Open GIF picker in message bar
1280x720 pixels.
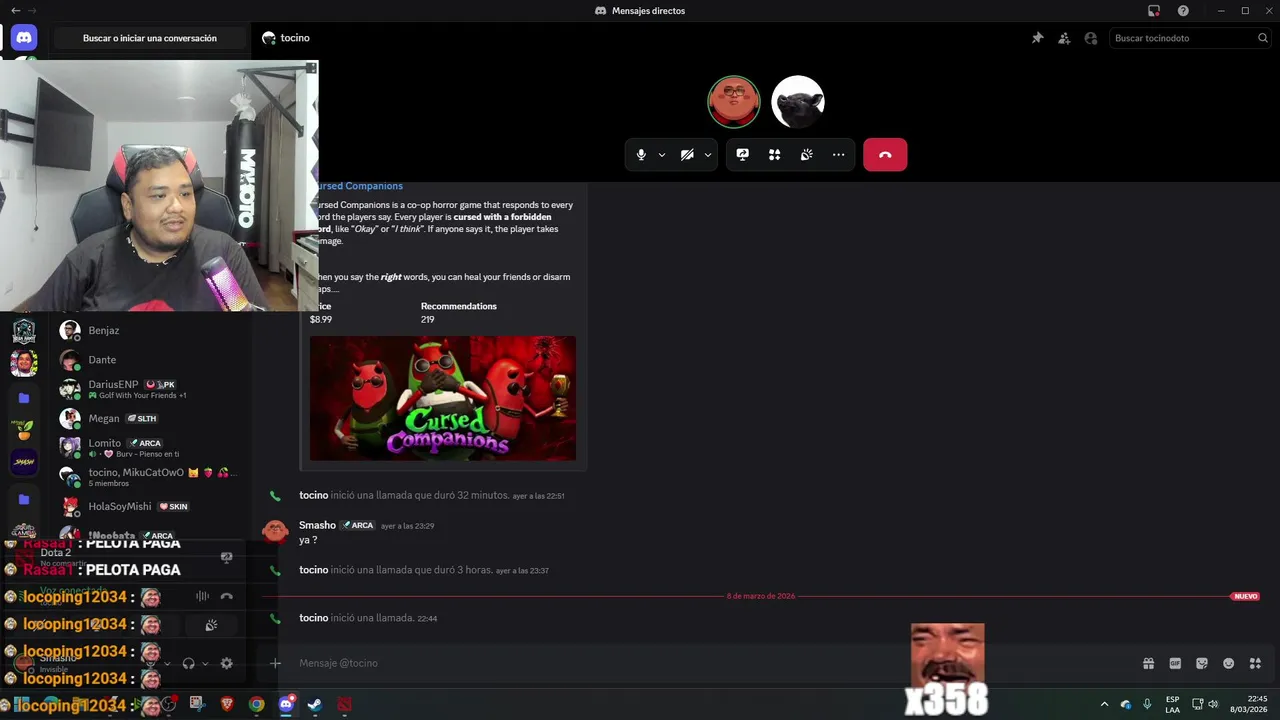tap(1175, 663)
